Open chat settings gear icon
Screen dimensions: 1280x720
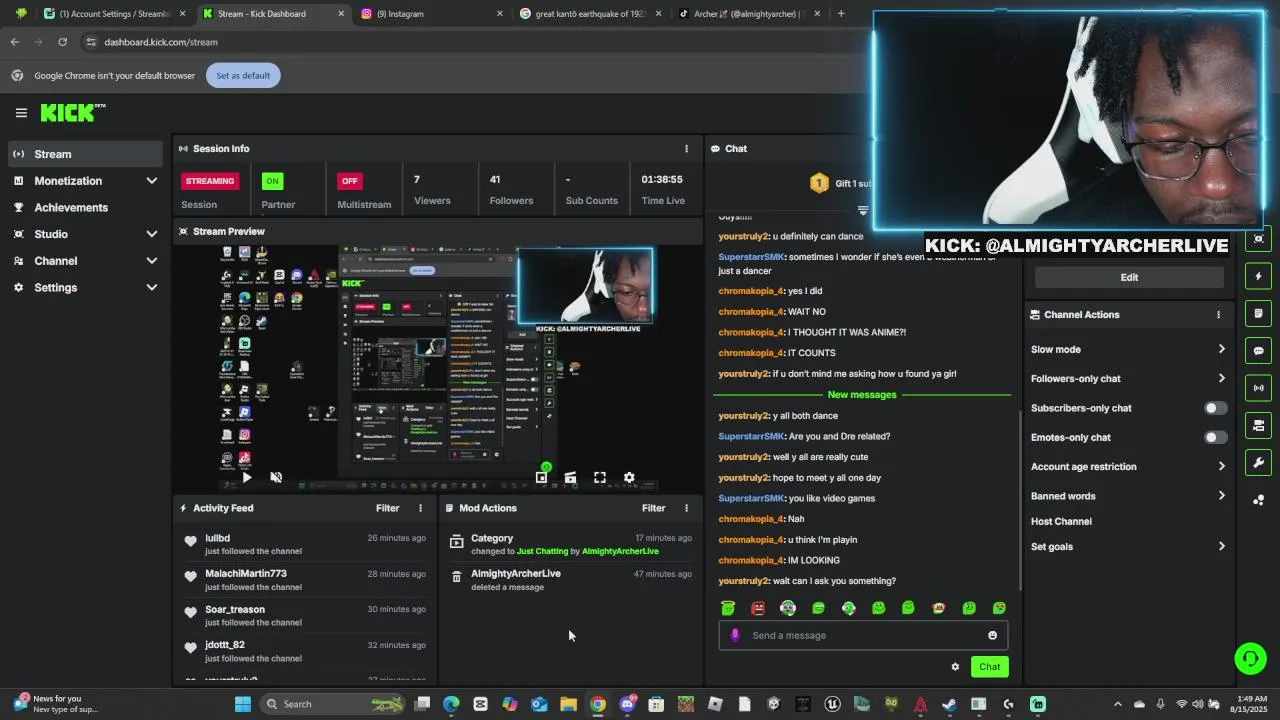point(955,667)
